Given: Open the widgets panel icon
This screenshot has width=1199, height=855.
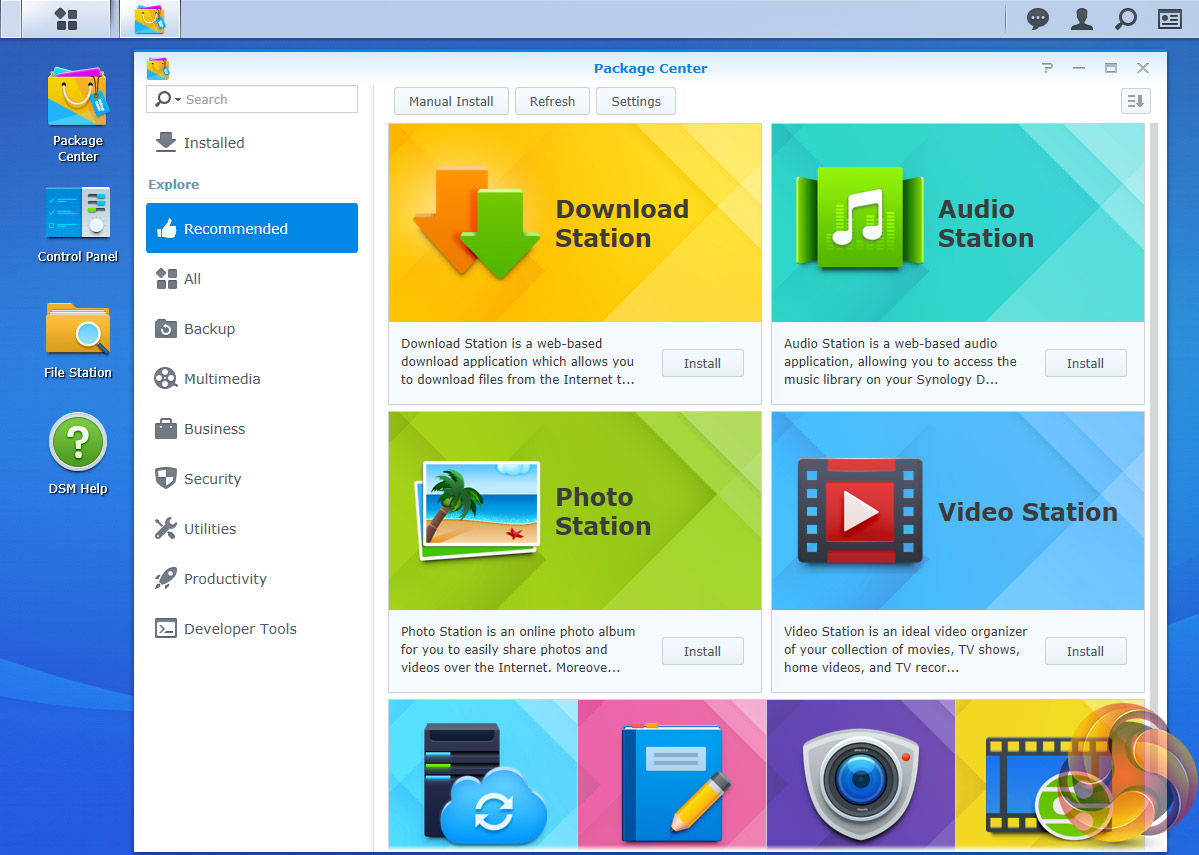Looking at the screenshot, I should [x=1169, y=18].
